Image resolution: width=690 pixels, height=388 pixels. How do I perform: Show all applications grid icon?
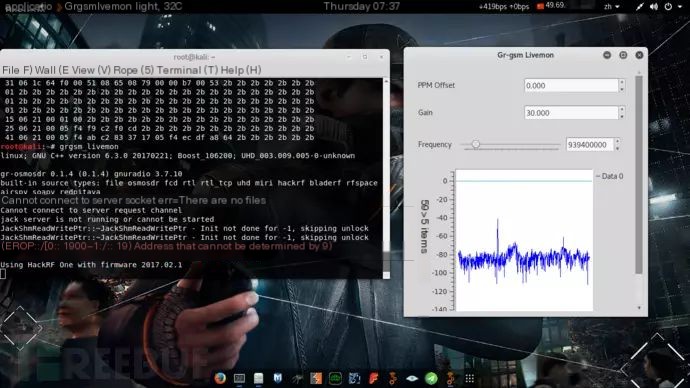pos(470,378)
